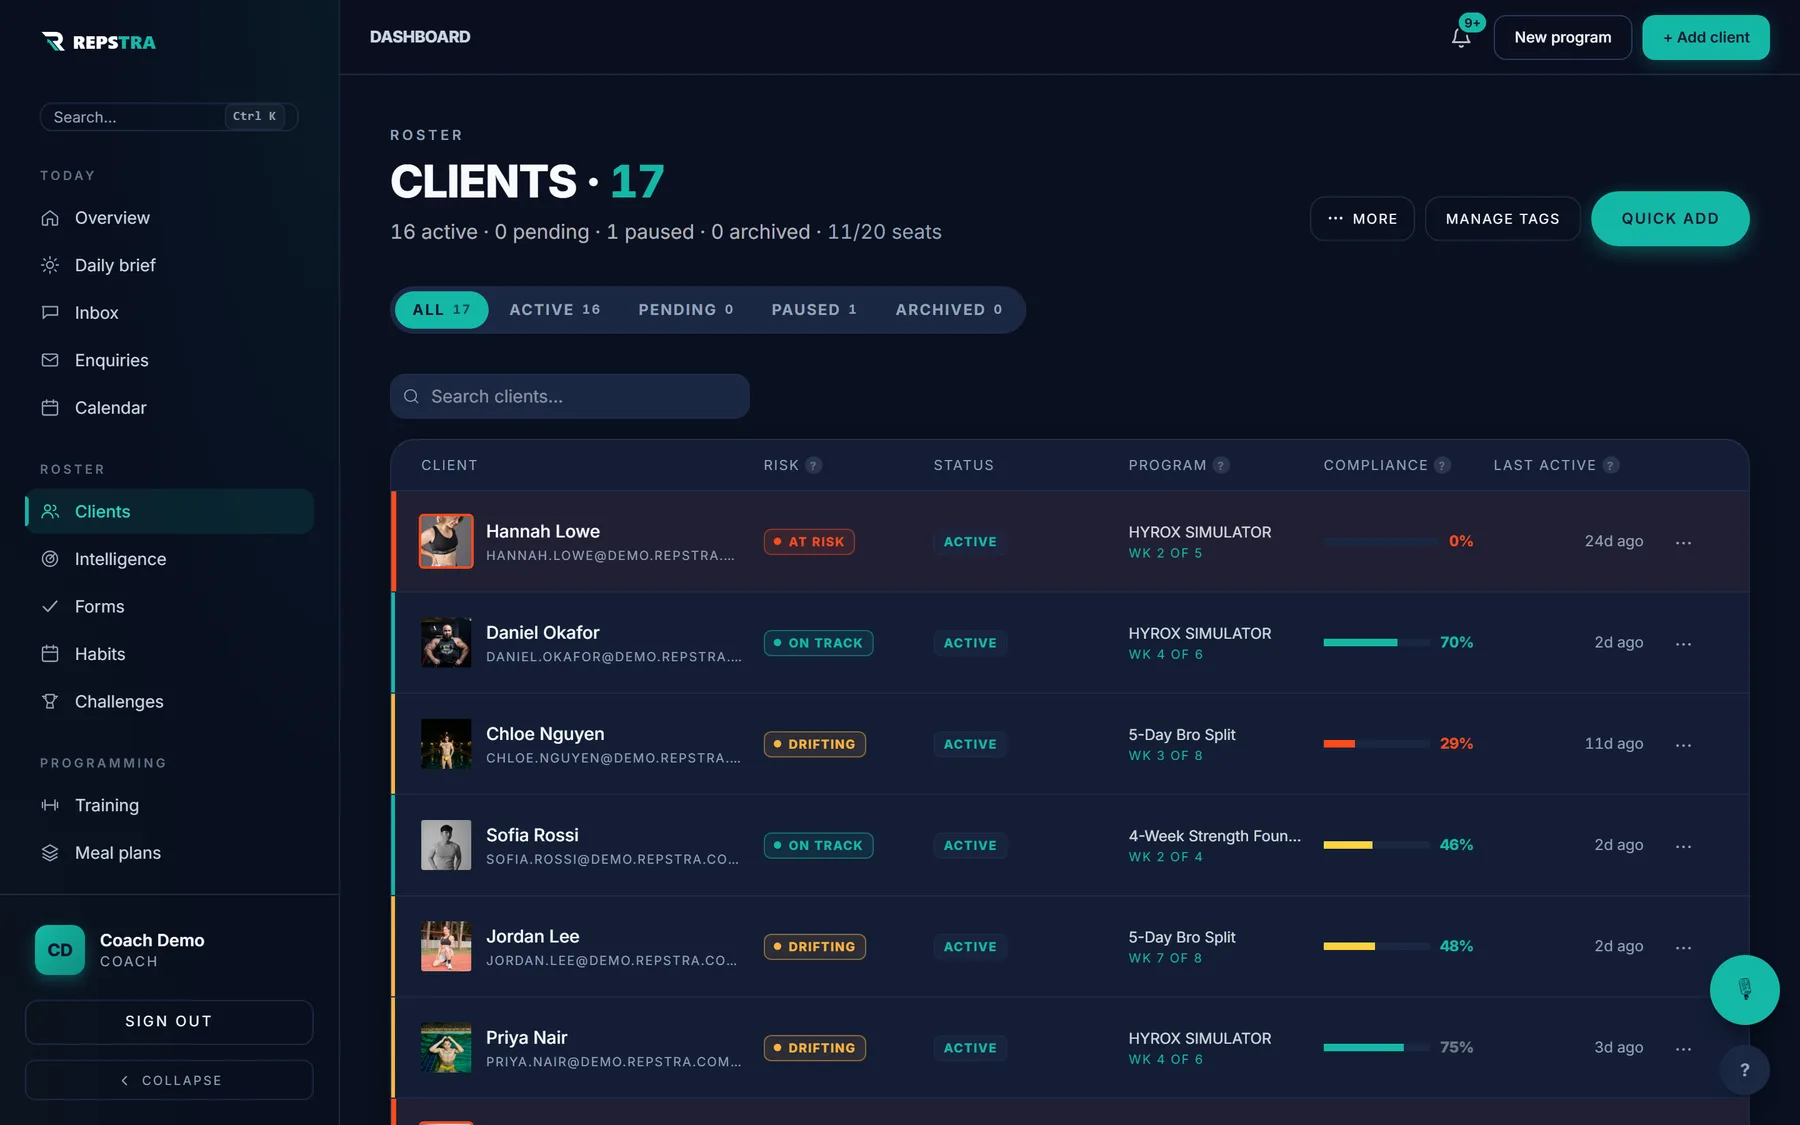Click the Sign Out button
Screen dimensions: 1800x1125
click(169, 1022)
